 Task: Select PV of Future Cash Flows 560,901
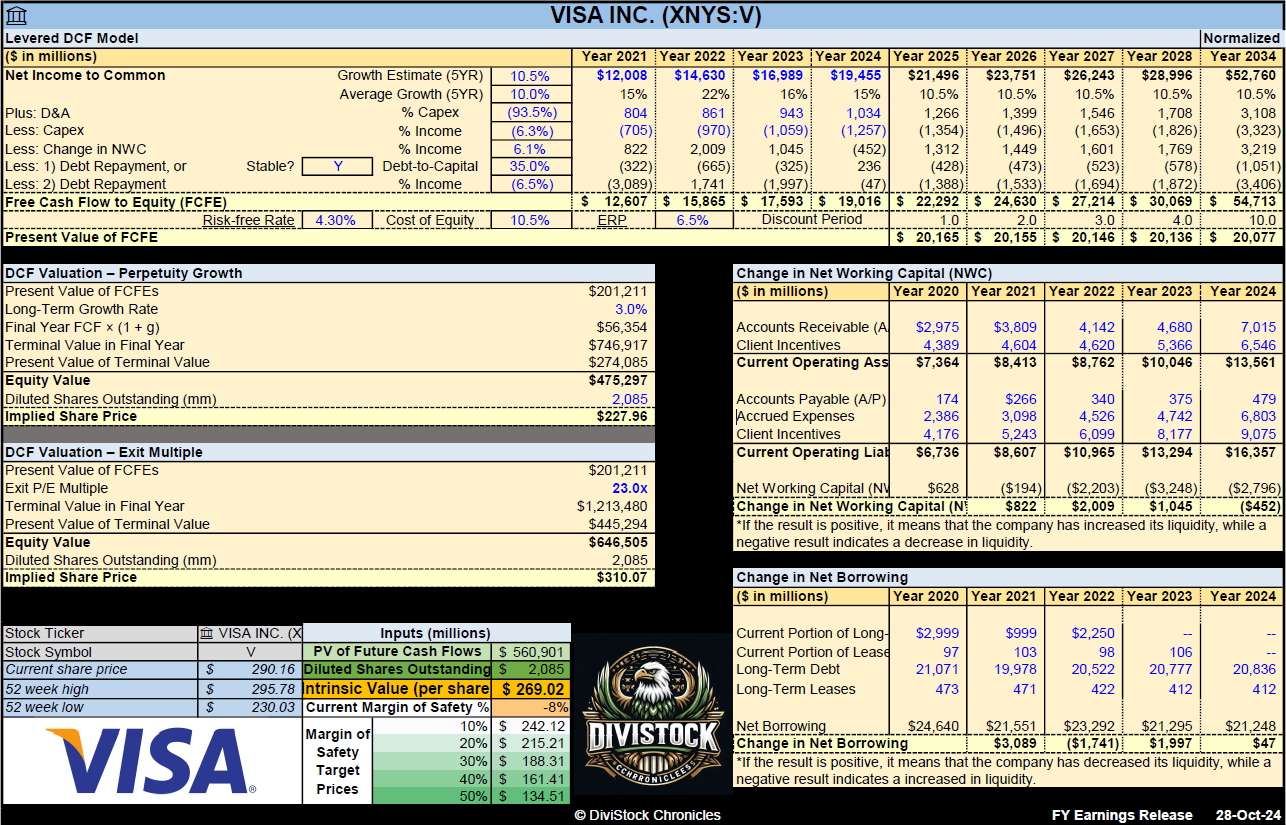pos(531,652)
